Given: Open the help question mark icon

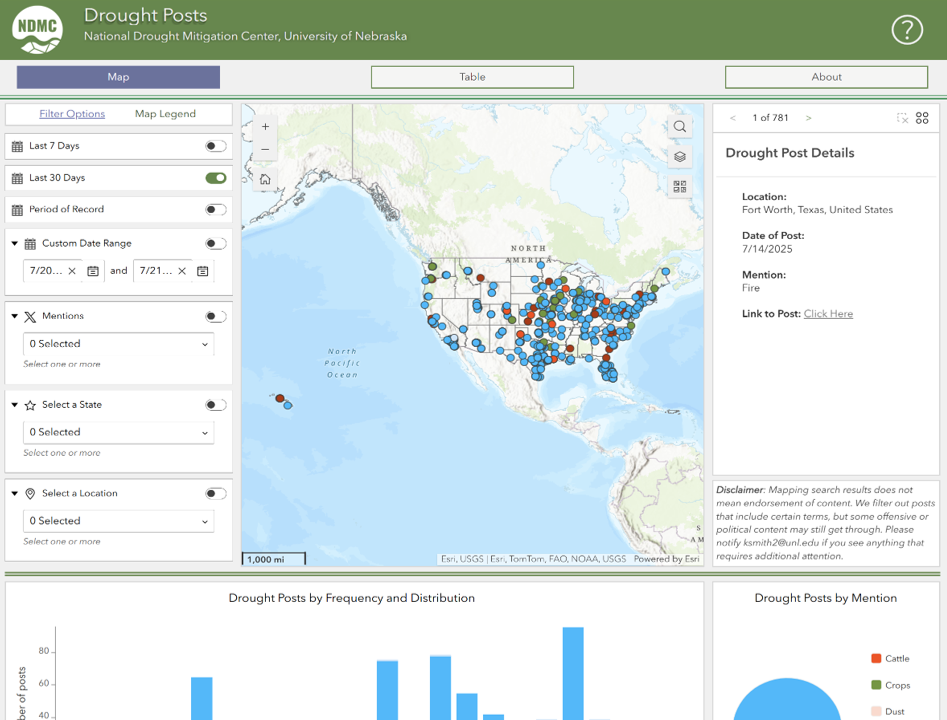Looking at the screenshot, I should point(907,30).
